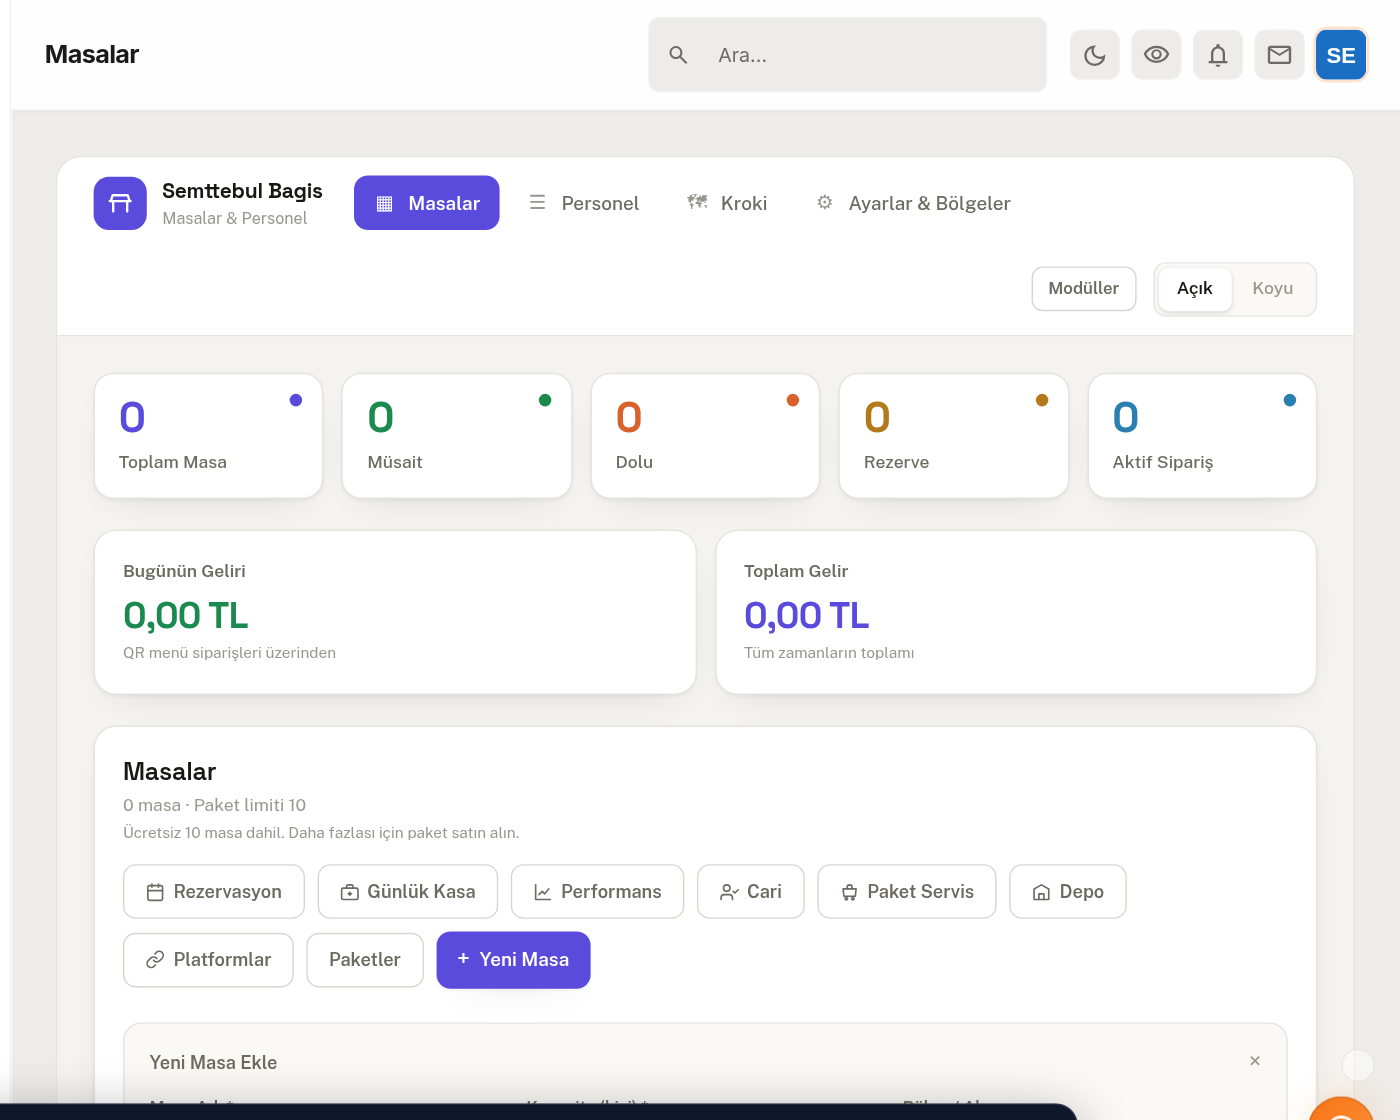Select the Açık light theme option
This screenshot has height=1120, width=1400.
pyautogui.click(x=1195, y=289)
